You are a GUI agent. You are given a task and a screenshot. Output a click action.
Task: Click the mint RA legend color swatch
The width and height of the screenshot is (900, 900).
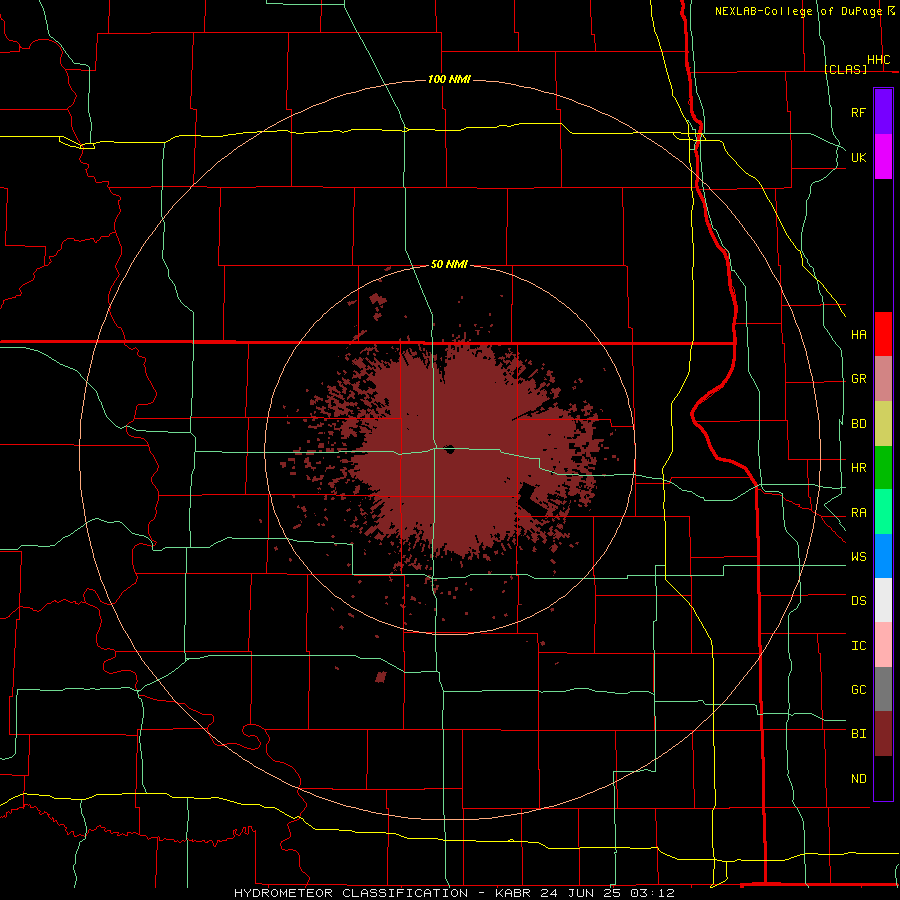pyautogui.click(x=883, y=512)
